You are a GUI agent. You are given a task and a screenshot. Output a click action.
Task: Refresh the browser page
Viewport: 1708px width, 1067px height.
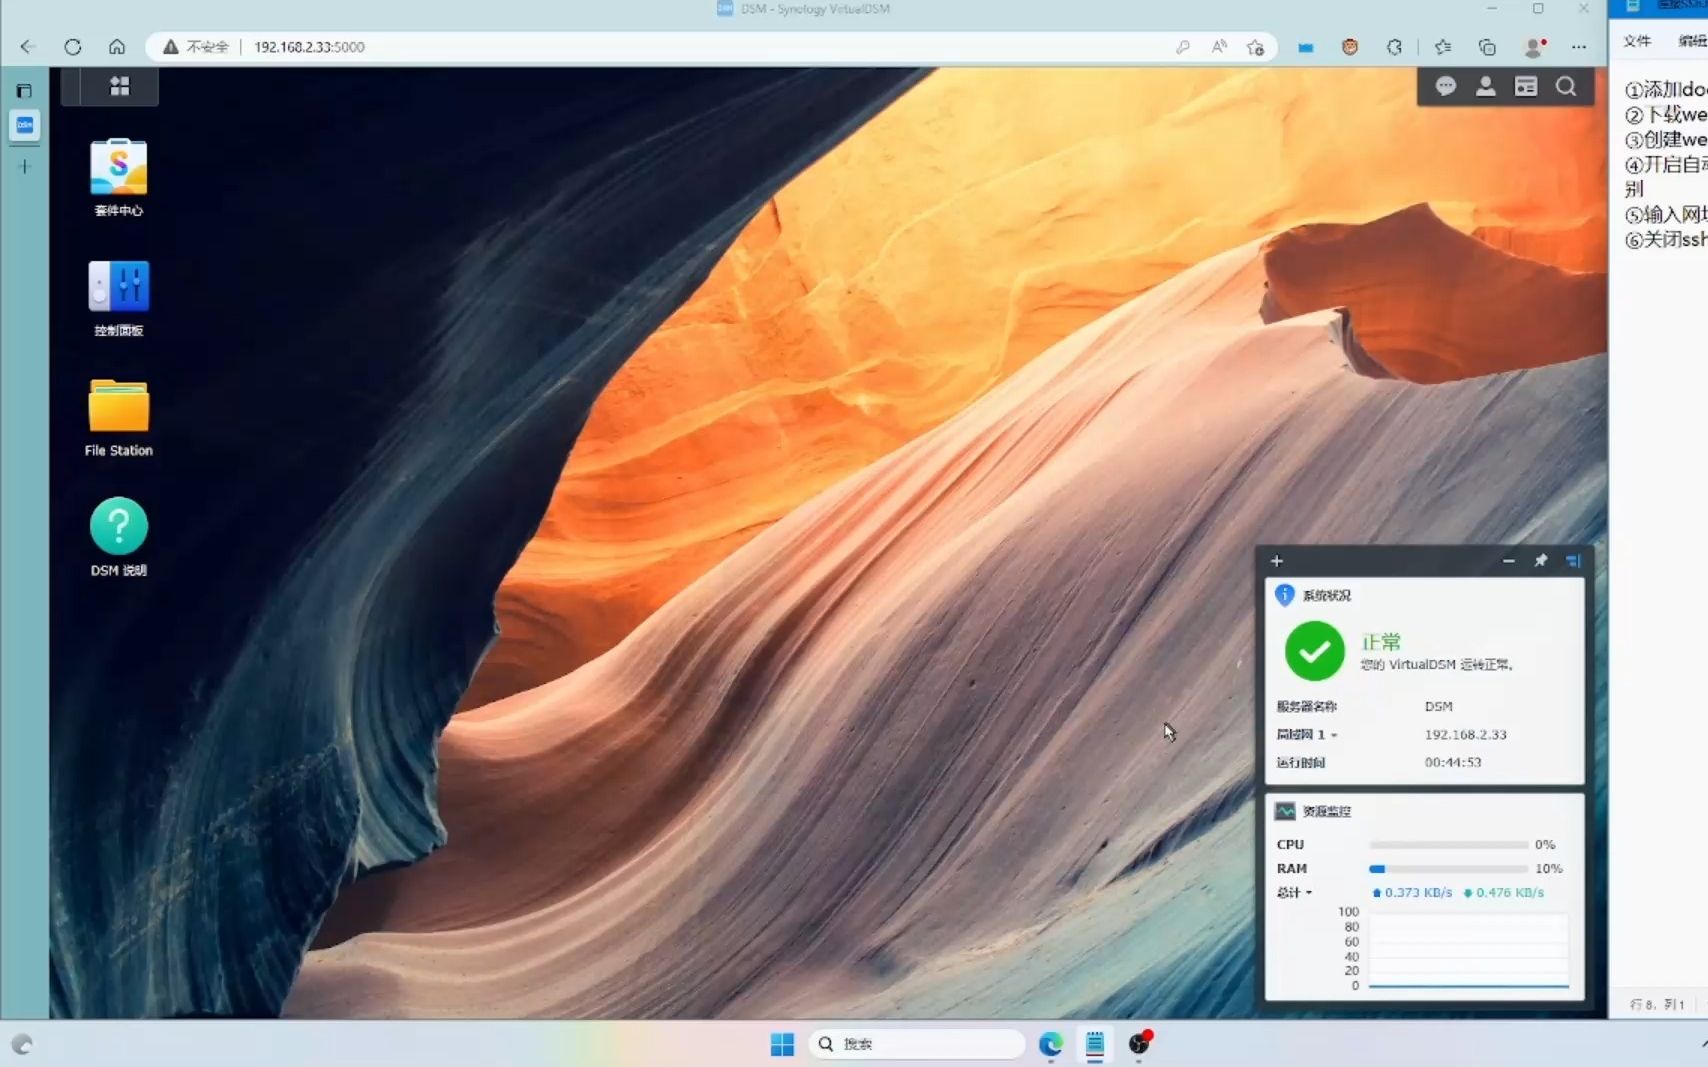72,47
